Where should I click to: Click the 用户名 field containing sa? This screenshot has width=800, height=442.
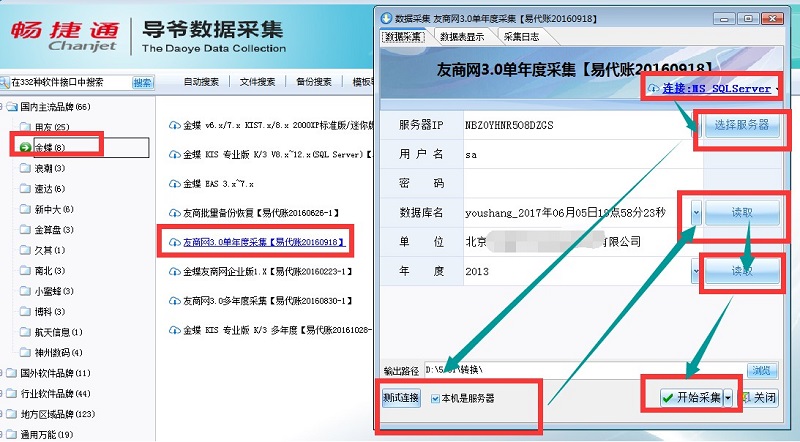[x=583, y=154]
